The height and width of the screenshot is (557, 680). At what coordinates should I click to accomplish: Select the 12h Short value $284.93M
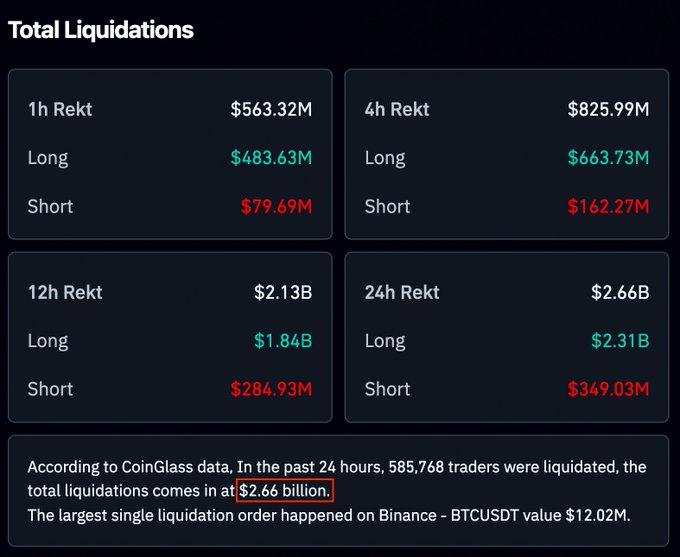coord(271,389)
